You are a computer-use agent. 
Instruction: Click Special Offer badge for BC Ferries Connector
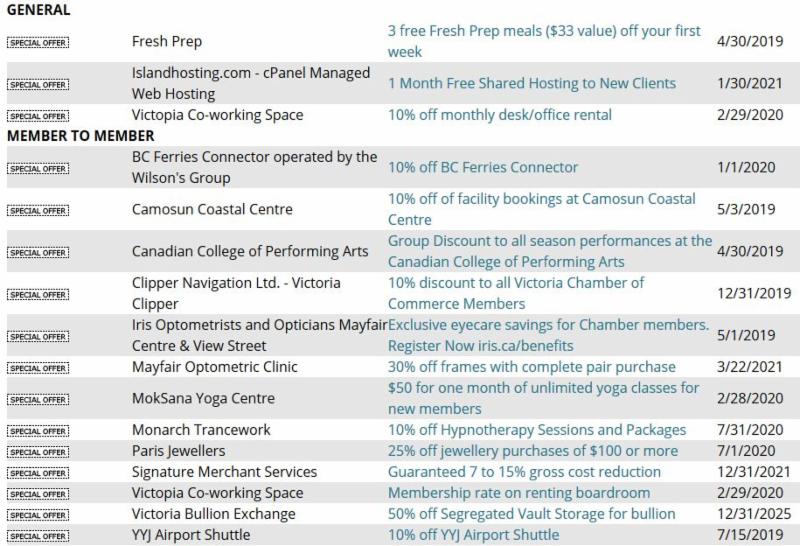coord(38,169)
